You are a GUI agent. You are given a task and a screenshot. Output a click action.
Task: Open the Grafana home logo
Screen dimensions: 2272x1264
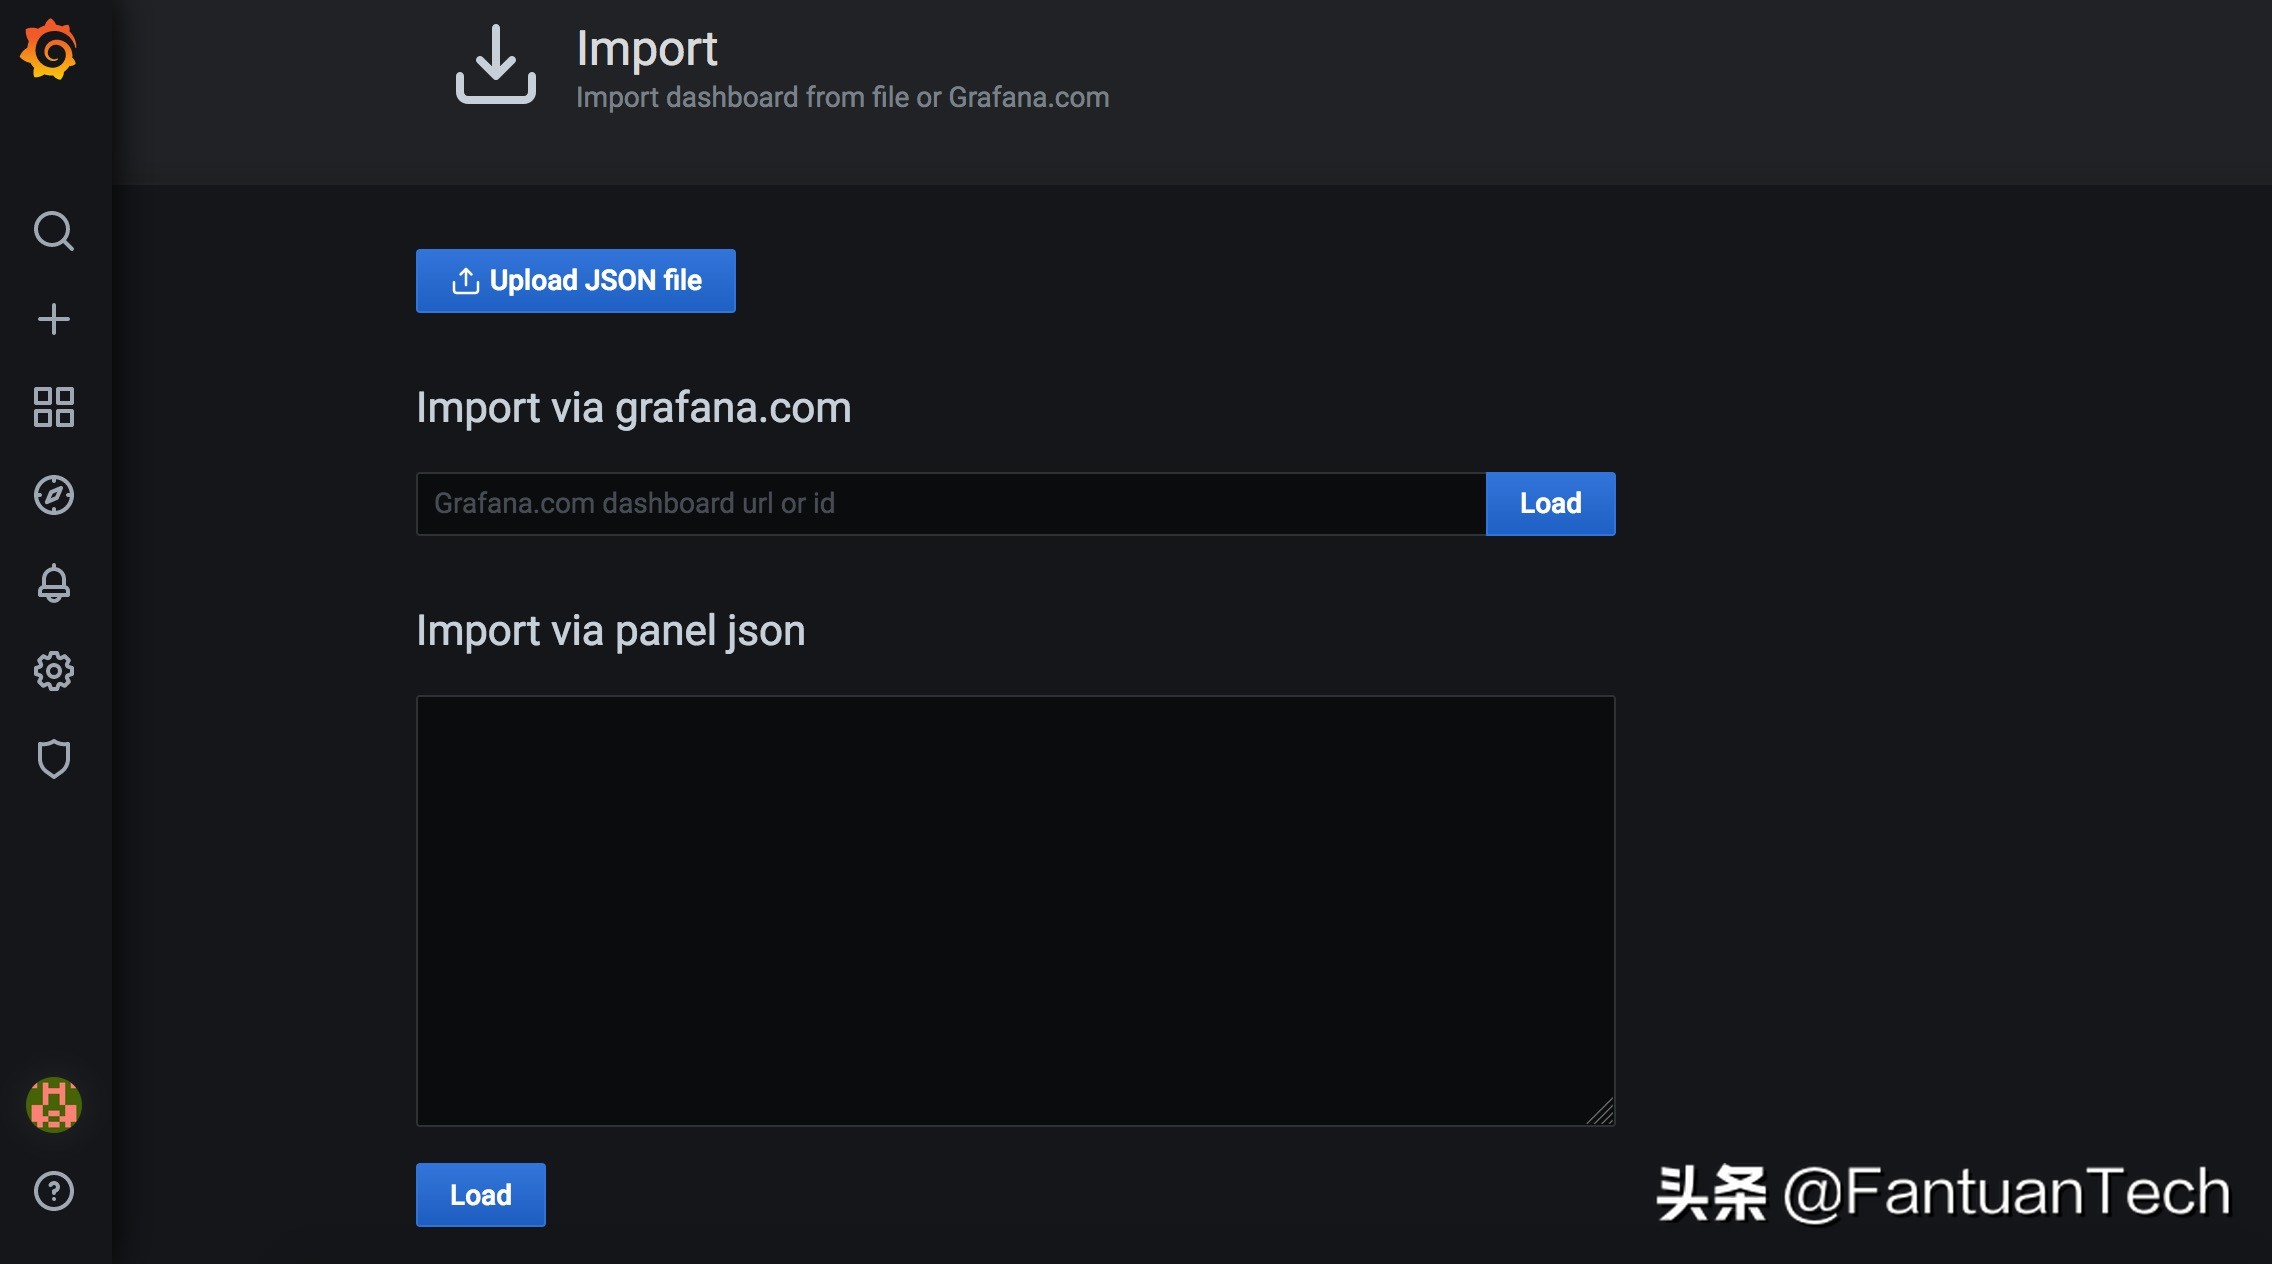tap(49, 49)
